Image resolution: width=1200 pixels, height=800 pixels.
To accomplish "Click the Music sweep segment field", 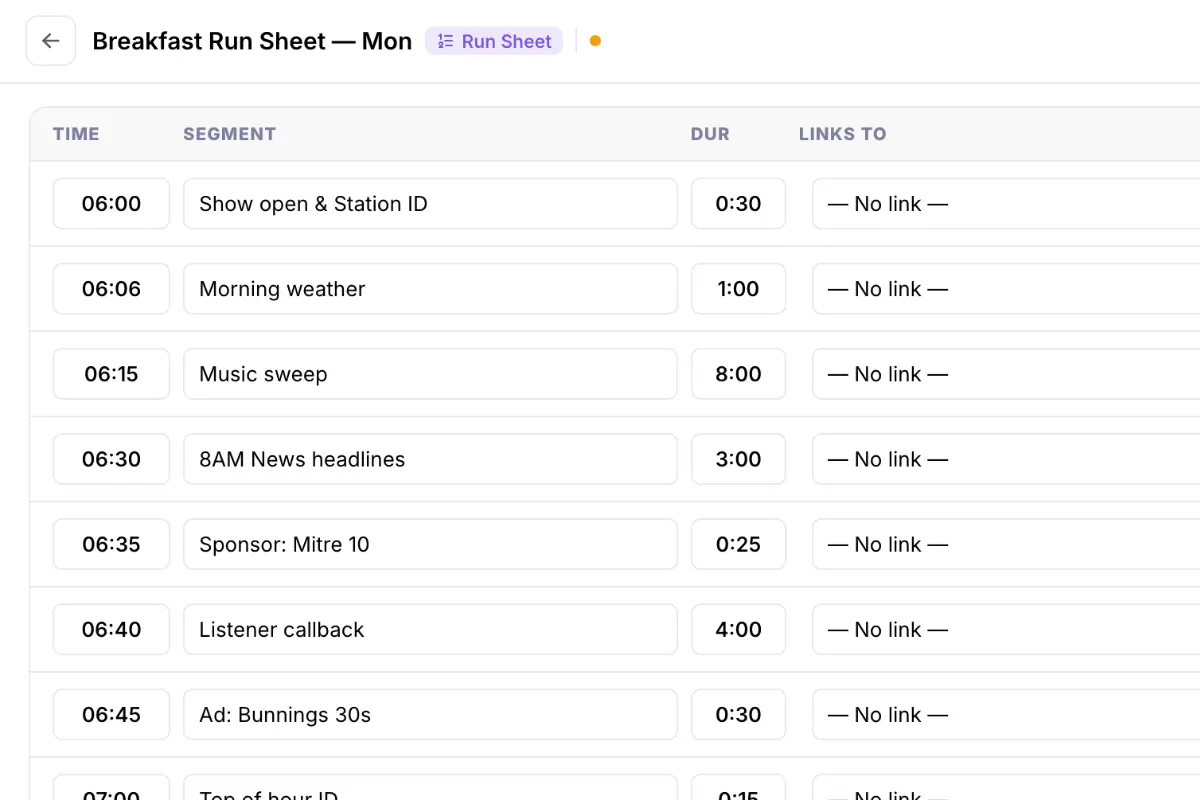I will coord(430,374).
